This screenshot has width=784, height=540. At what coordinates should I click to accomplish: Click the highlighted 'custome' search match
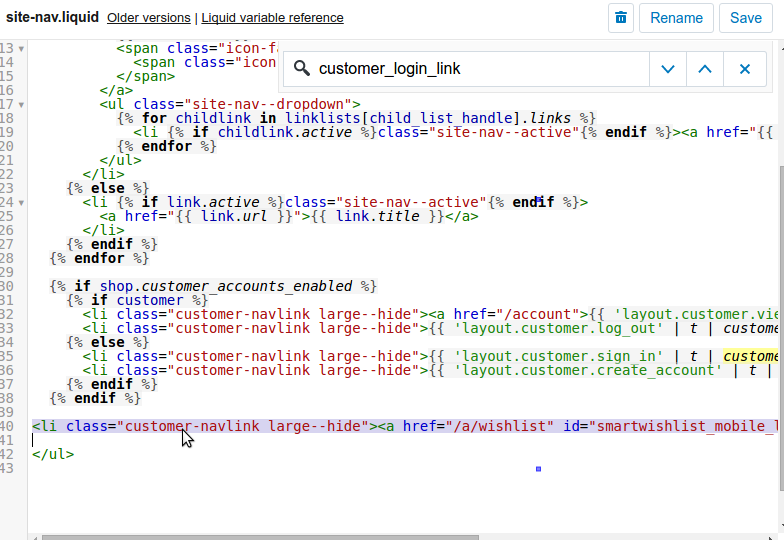(750, 356)
